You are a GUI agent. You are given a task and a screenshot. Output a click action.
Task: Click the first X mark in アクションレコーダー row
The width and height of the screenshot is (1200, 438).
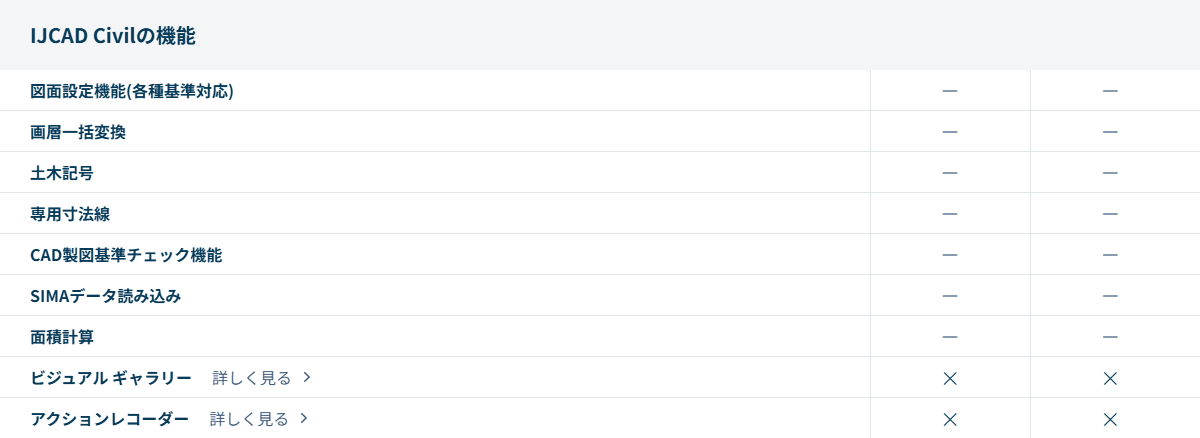(950, 419)
